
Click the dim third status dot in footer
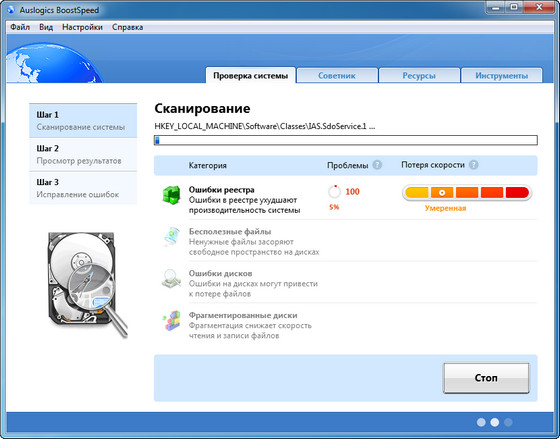pyautogui.click(x=508, y=422)
